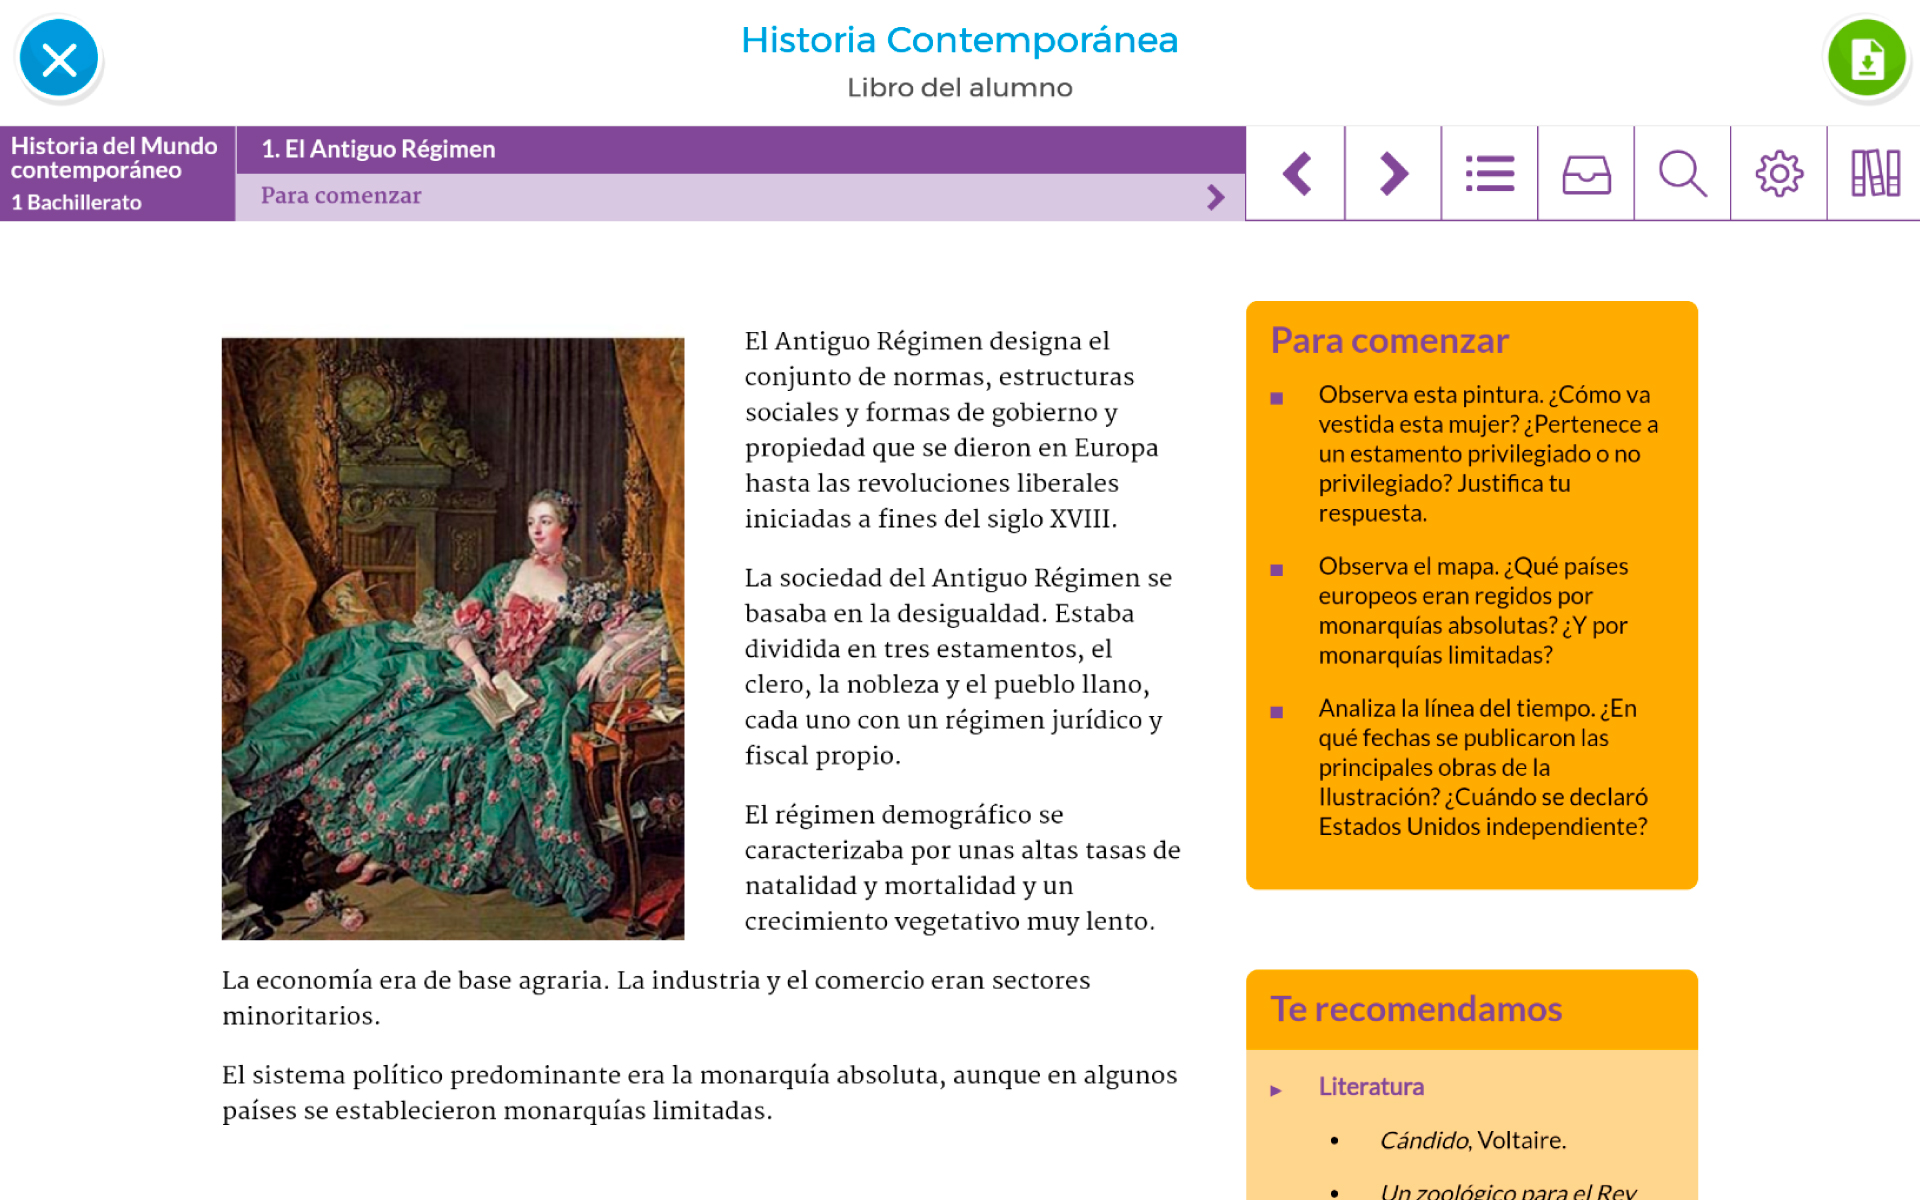
Task: Go to the next page arrow
Action: (x=1393, y=174)
